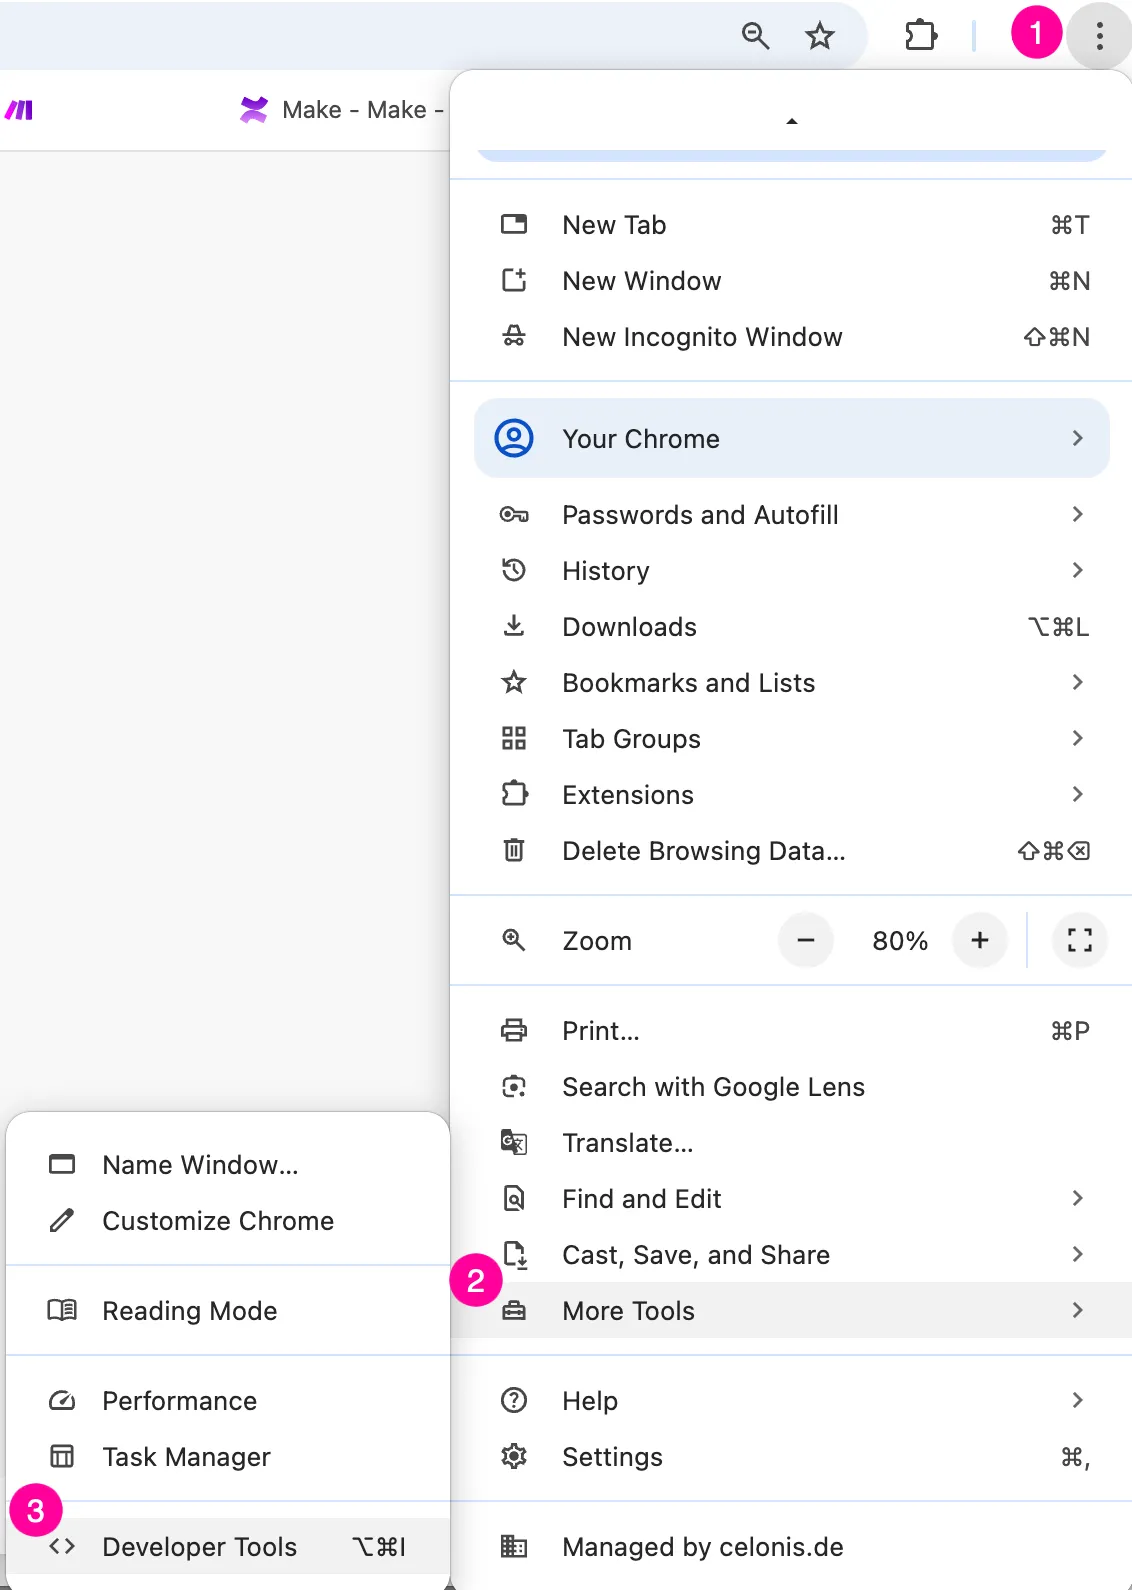Click the Downloads arrow icon
1132x1590 pixels.
[x=514, y=626]
